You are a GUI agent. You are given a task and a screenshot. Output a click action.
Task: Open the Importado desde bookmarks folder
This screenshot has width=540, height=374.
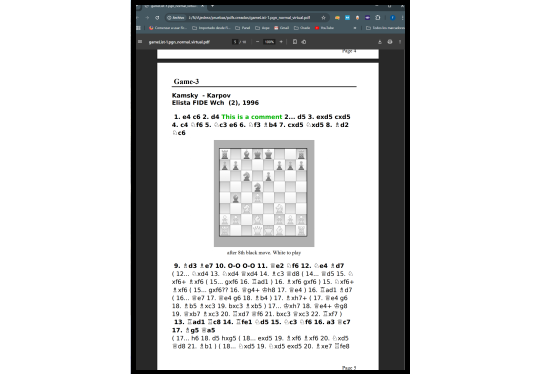coord(211,28)
